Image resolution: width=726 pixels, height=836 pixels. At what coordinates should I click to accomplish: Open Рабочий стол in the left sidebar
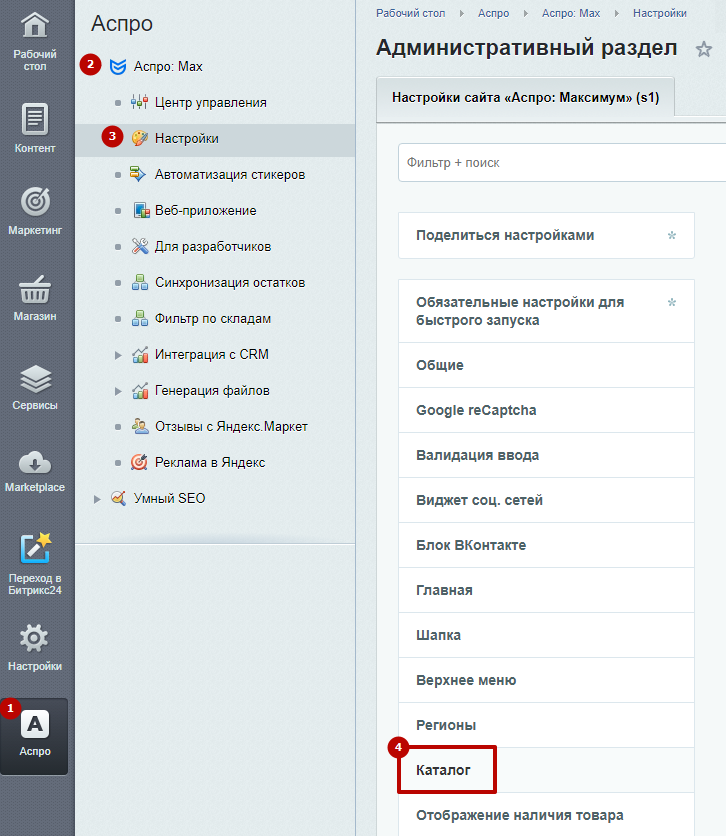(35, 43)
